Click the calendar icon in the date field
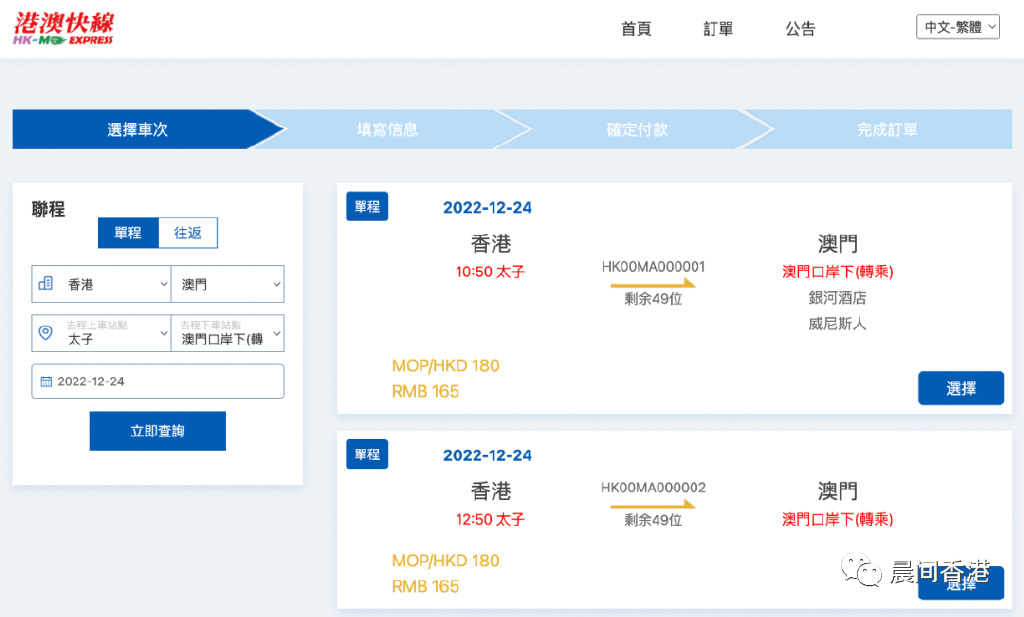Image resolution: width=1024 pixels, height=617 pixels. point(46,381)
